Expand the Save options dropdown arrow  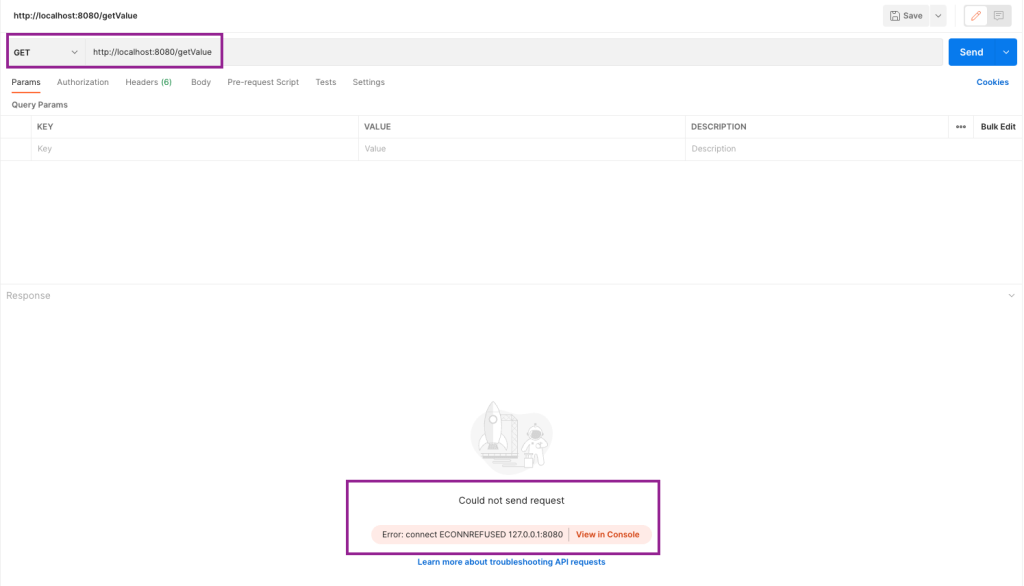(x=938, y=16)
